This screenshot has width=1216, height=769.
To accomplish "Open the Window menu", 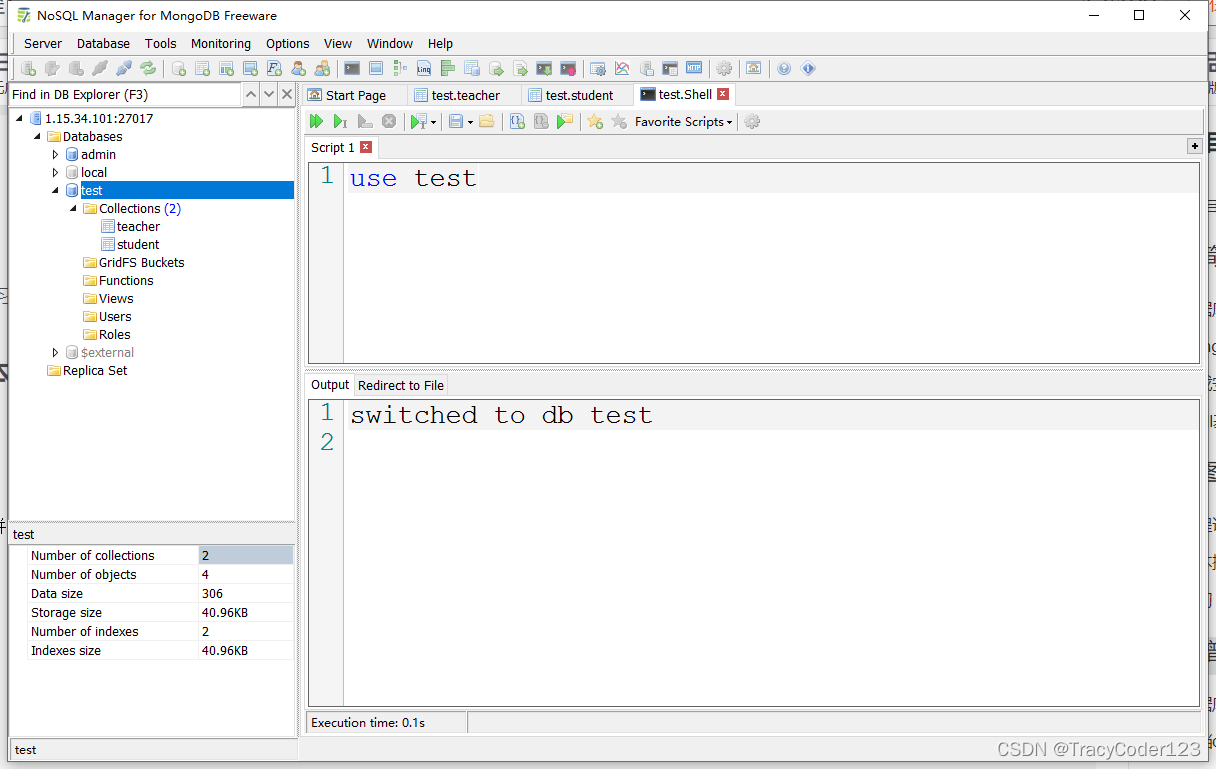I will pos(390,43).
